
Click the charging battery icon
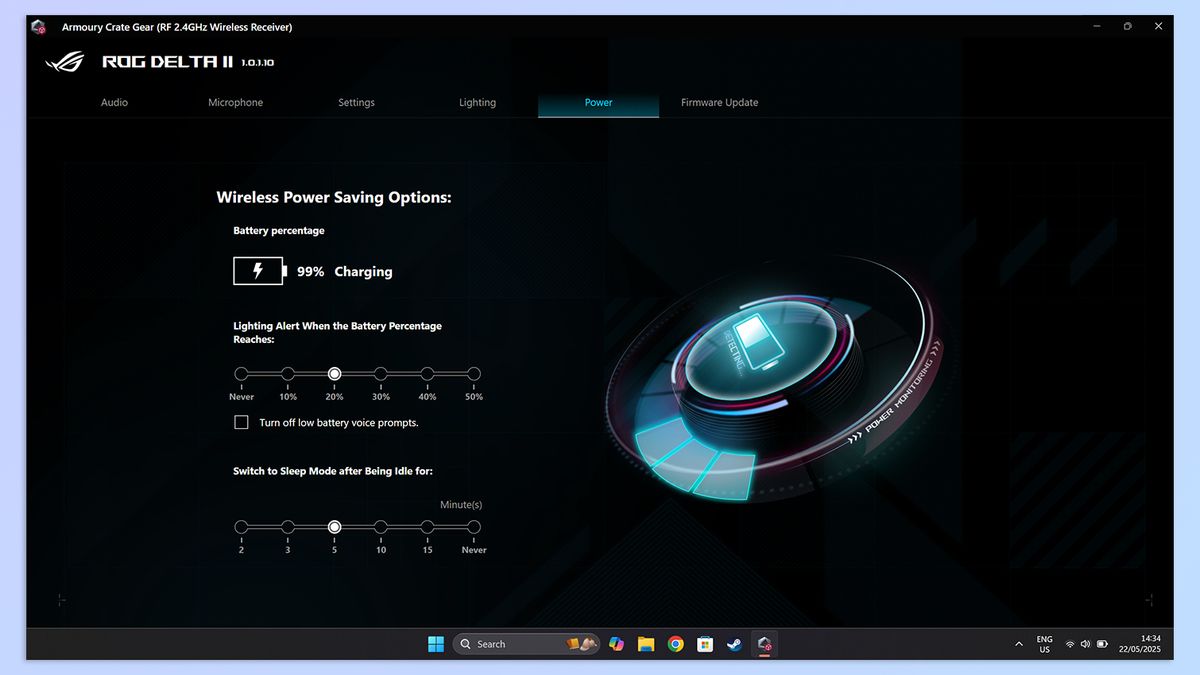(x=258, y=271)
